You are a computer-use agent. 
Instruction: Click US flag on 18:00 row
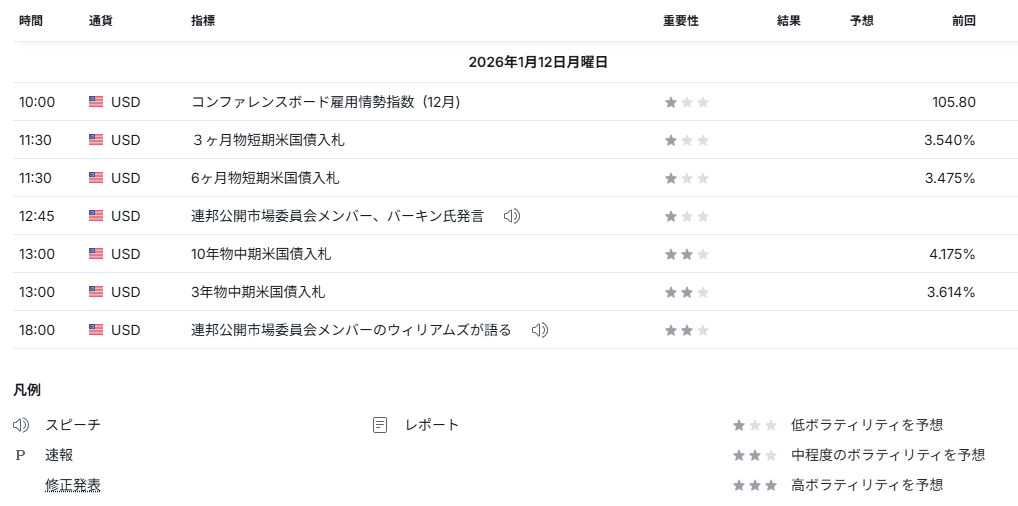coord(96,330)
